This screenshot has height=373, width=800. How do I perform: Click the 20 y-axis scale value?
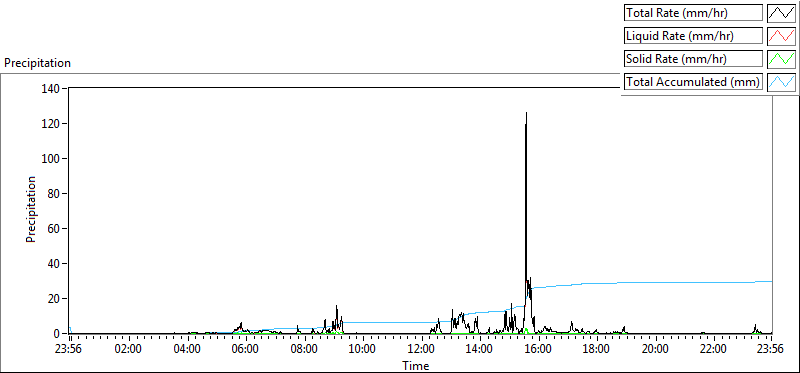pos(55,299)
